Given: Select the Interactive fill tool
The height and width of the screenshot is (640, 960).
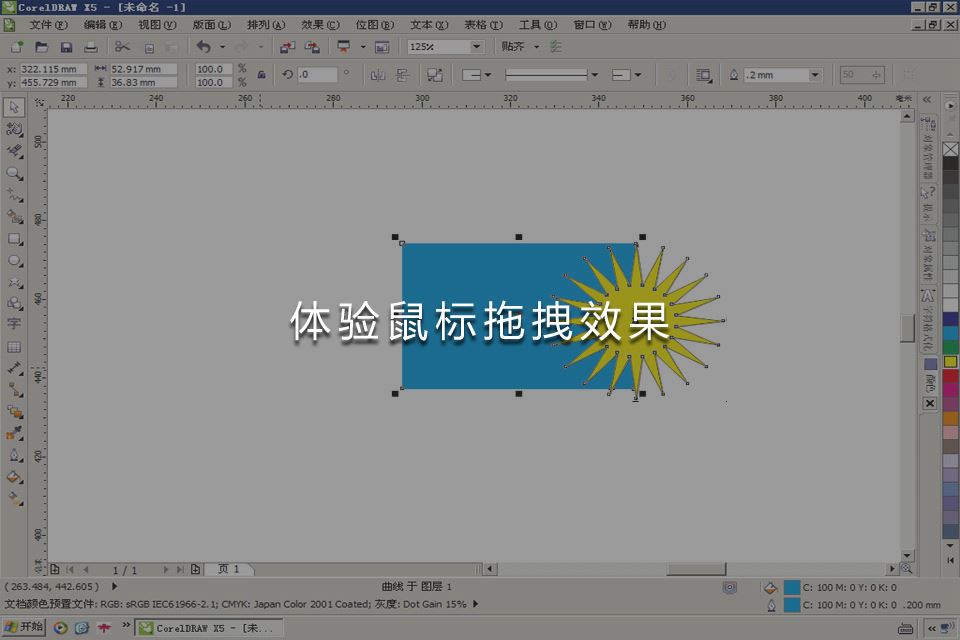Looking at the screenshot, I should pos(14,499).
